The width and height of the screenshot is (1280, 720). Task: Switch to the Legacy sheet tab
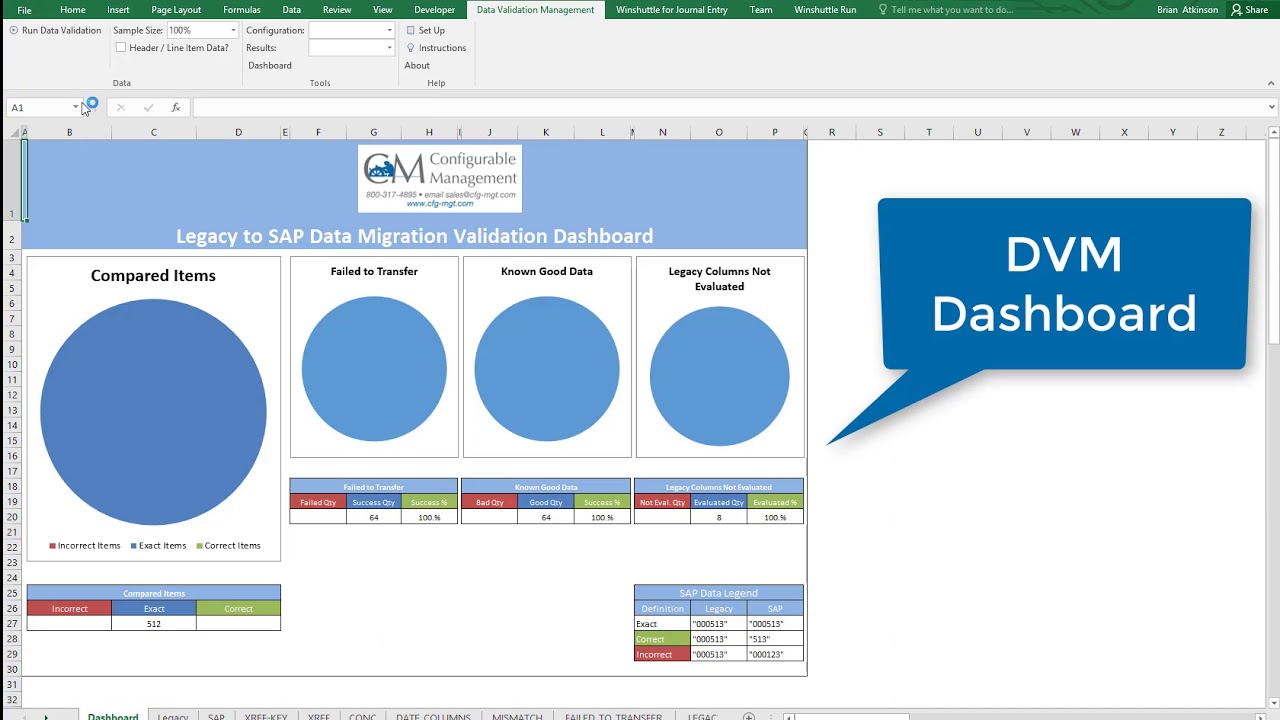tap(172, 716)
